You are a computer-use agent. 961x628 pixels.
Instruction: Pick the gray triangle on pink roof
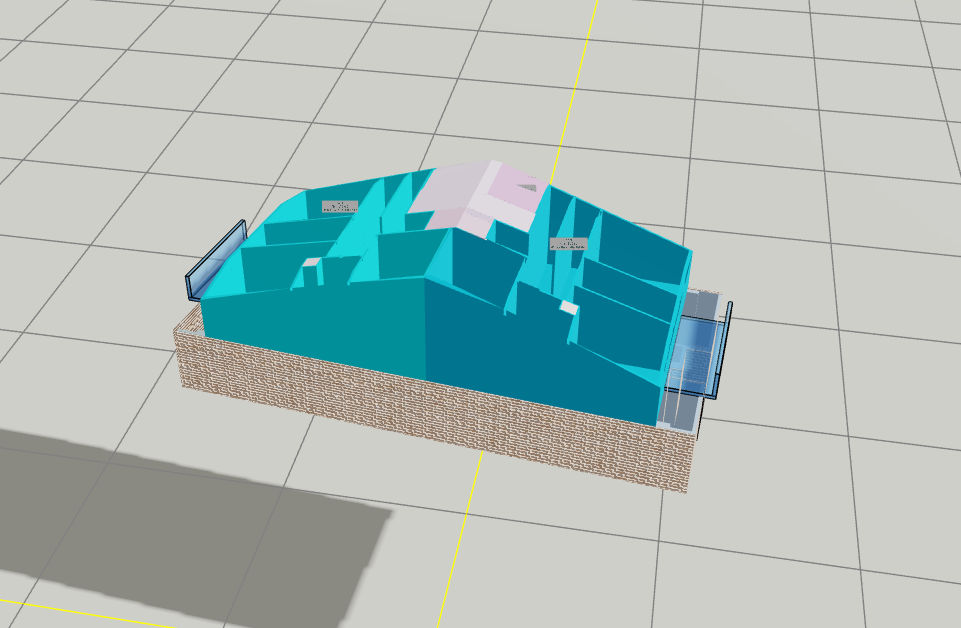[527, 186]
